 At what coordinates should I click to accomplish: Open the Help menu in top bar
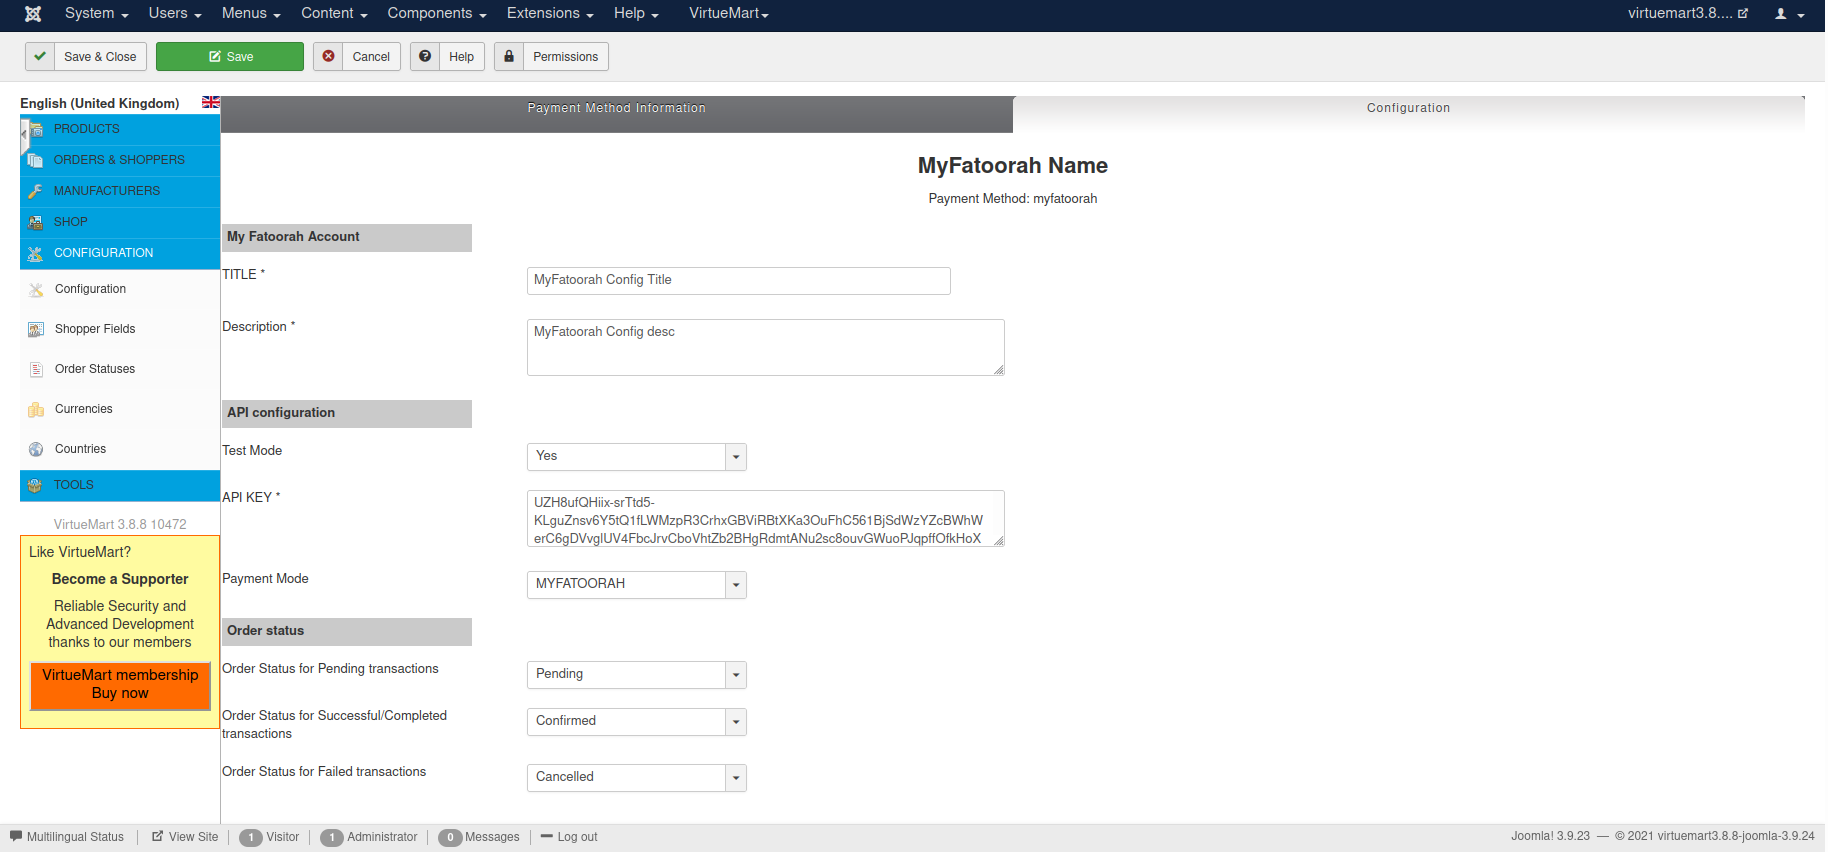pos(636,14)
